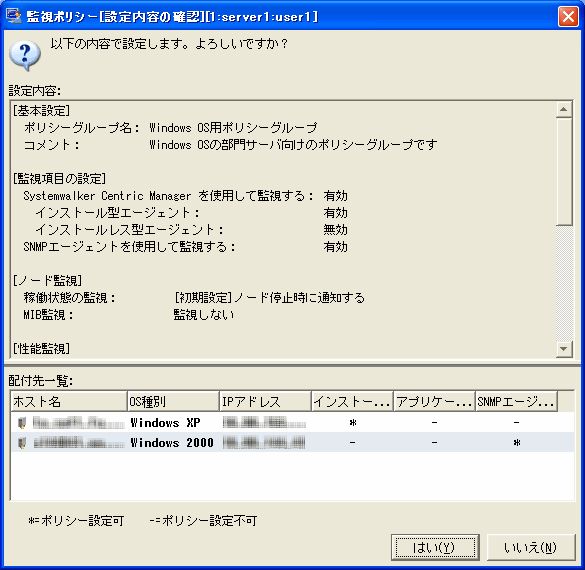This screenshot has height=570, width=585.
Task: Click the [監視項目の設定] section heading
Action: tap(59, 178)
